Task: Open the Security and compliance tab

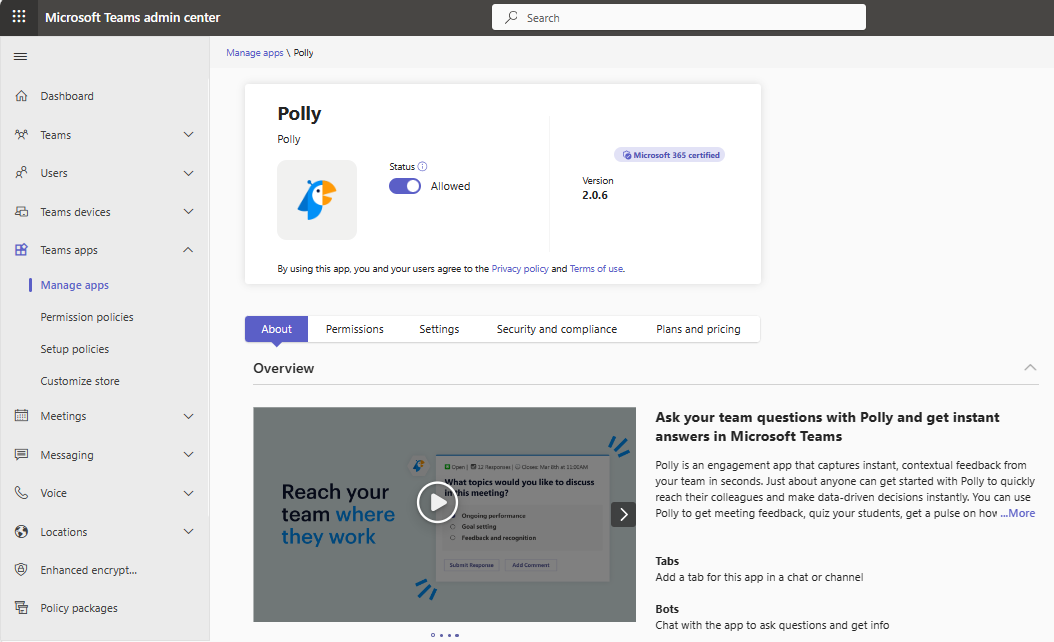Action: (x=557, y=328)
